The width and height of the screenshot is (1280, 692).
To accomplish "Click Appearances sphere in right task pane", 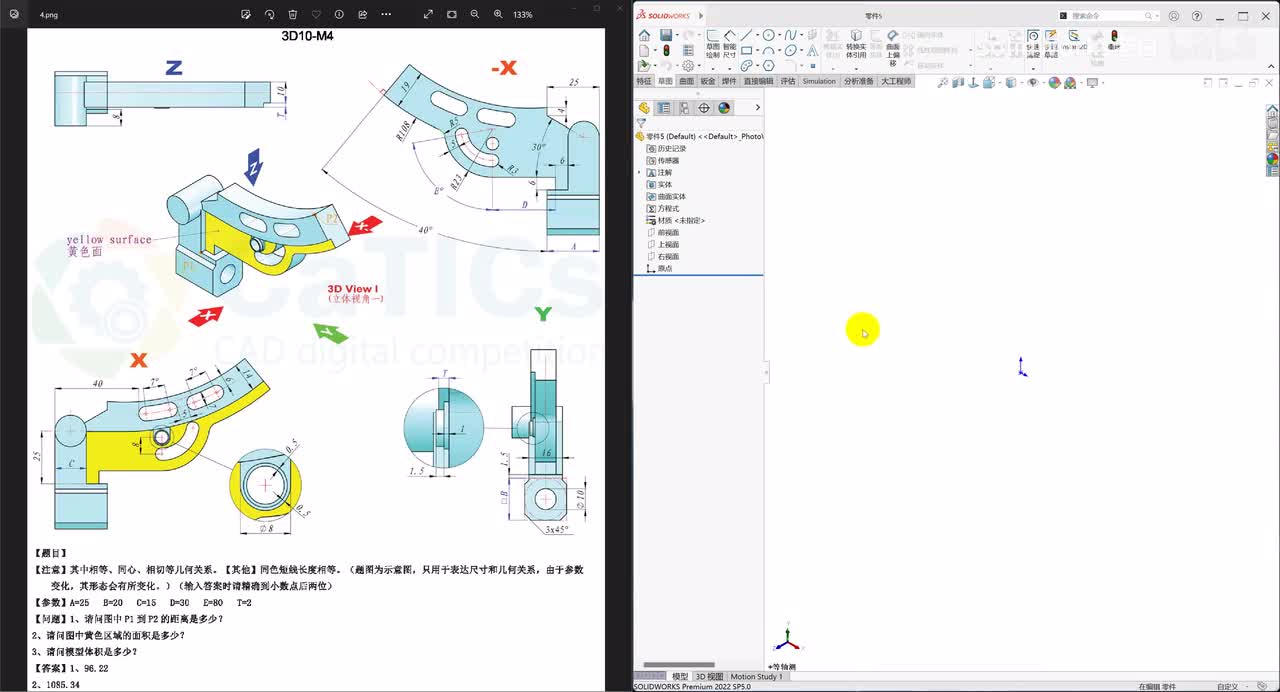I will pos(1272,158).
